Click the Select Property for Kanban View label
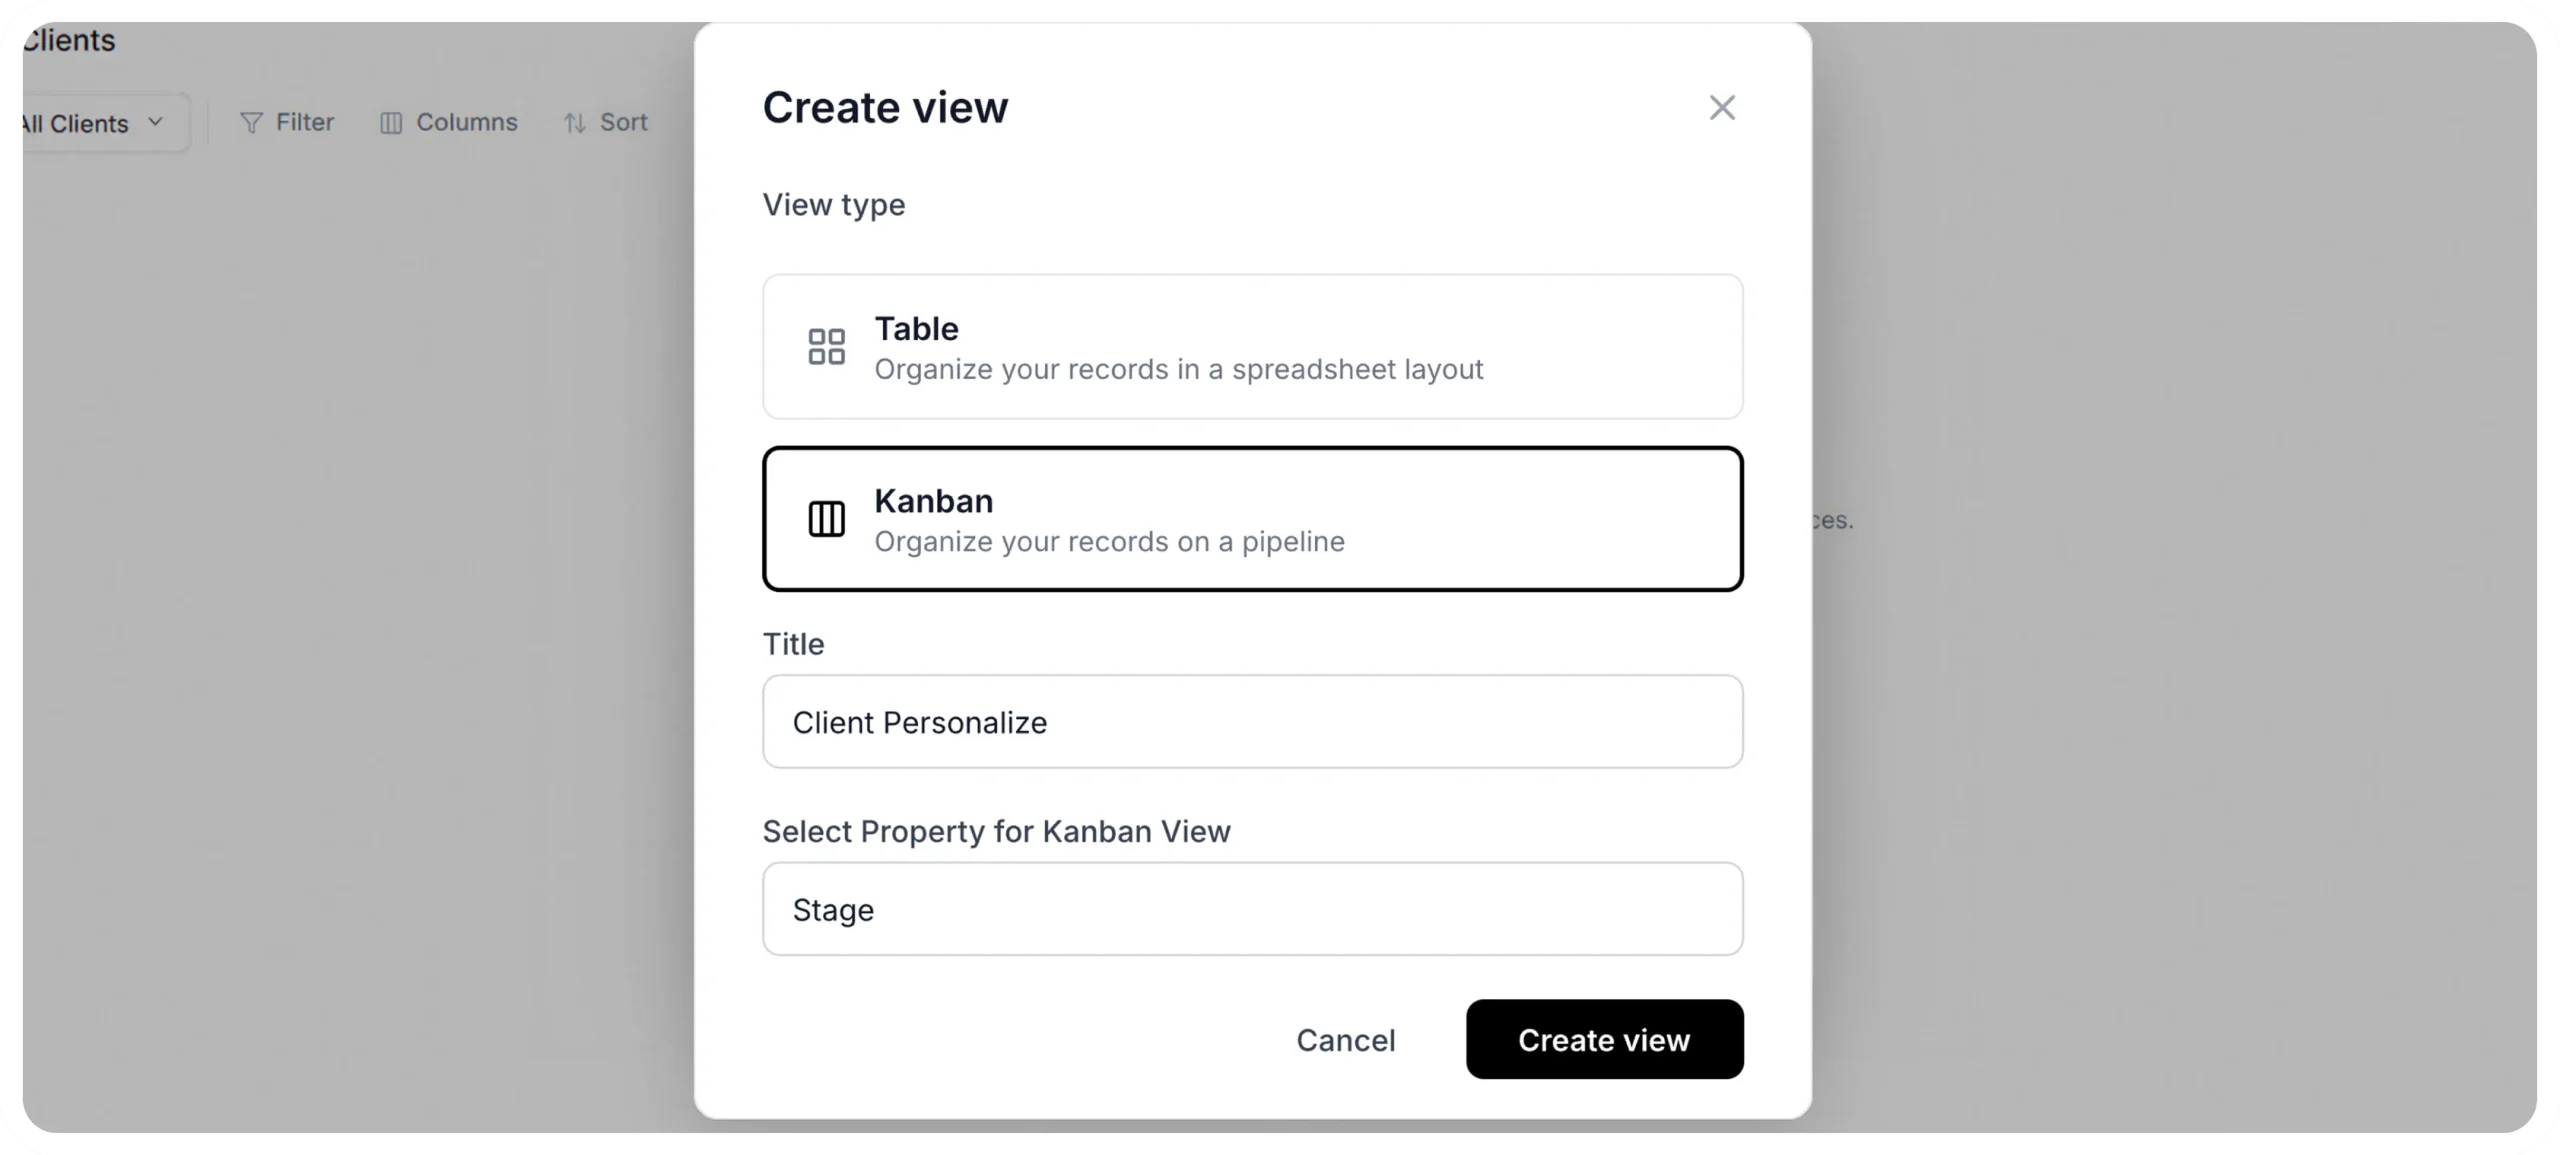2560x1155 pixels. pyautogui.click(x=996, y=831)
